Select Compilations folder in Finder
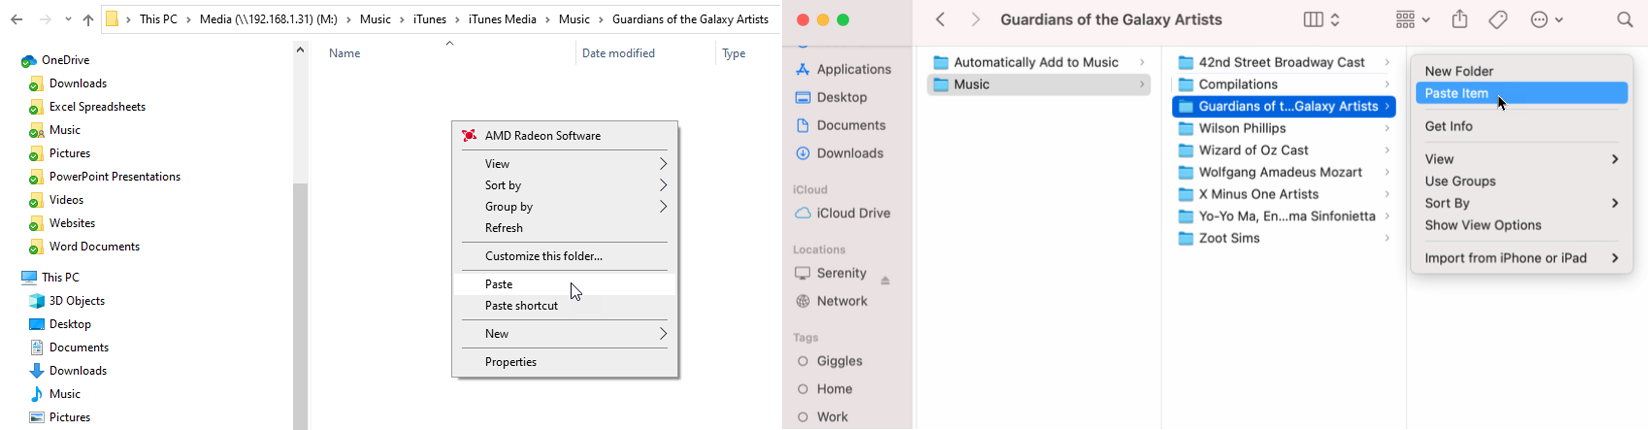The height and width of the screenshot is (430, 1648). pos(1284,84)
